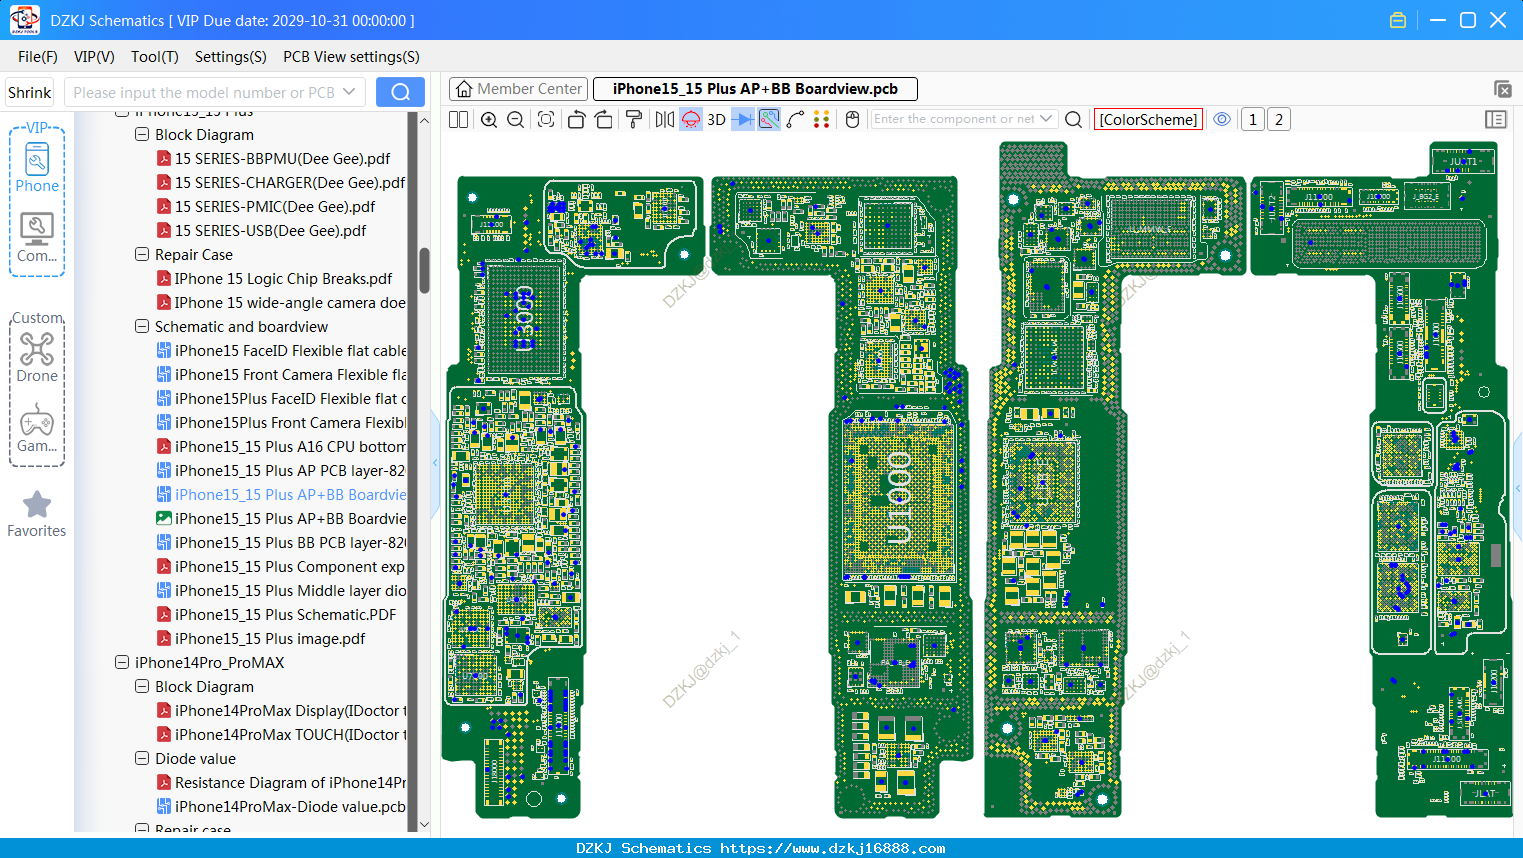Viewport: 1523px width, 858px height.
Task: Open the colored dots pin tool
Action: 822,119
